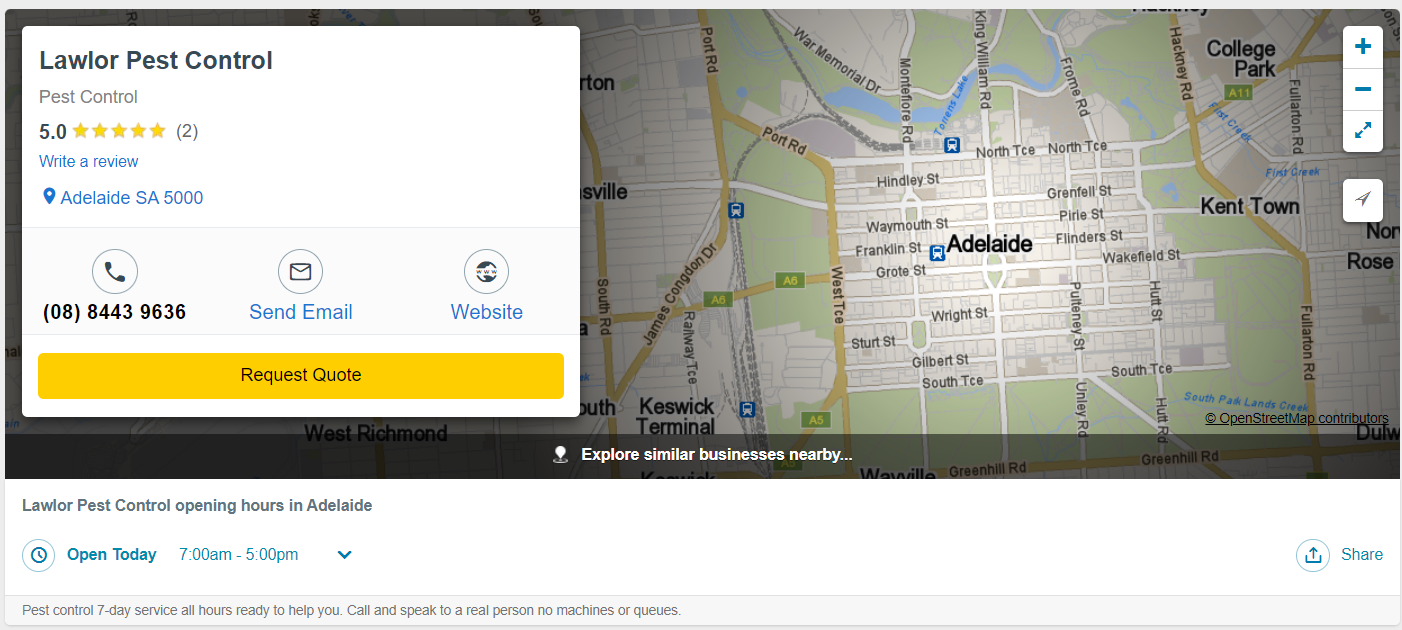Click the Adelaide label on the map
1402x630 pixels.
coord(989,243)
